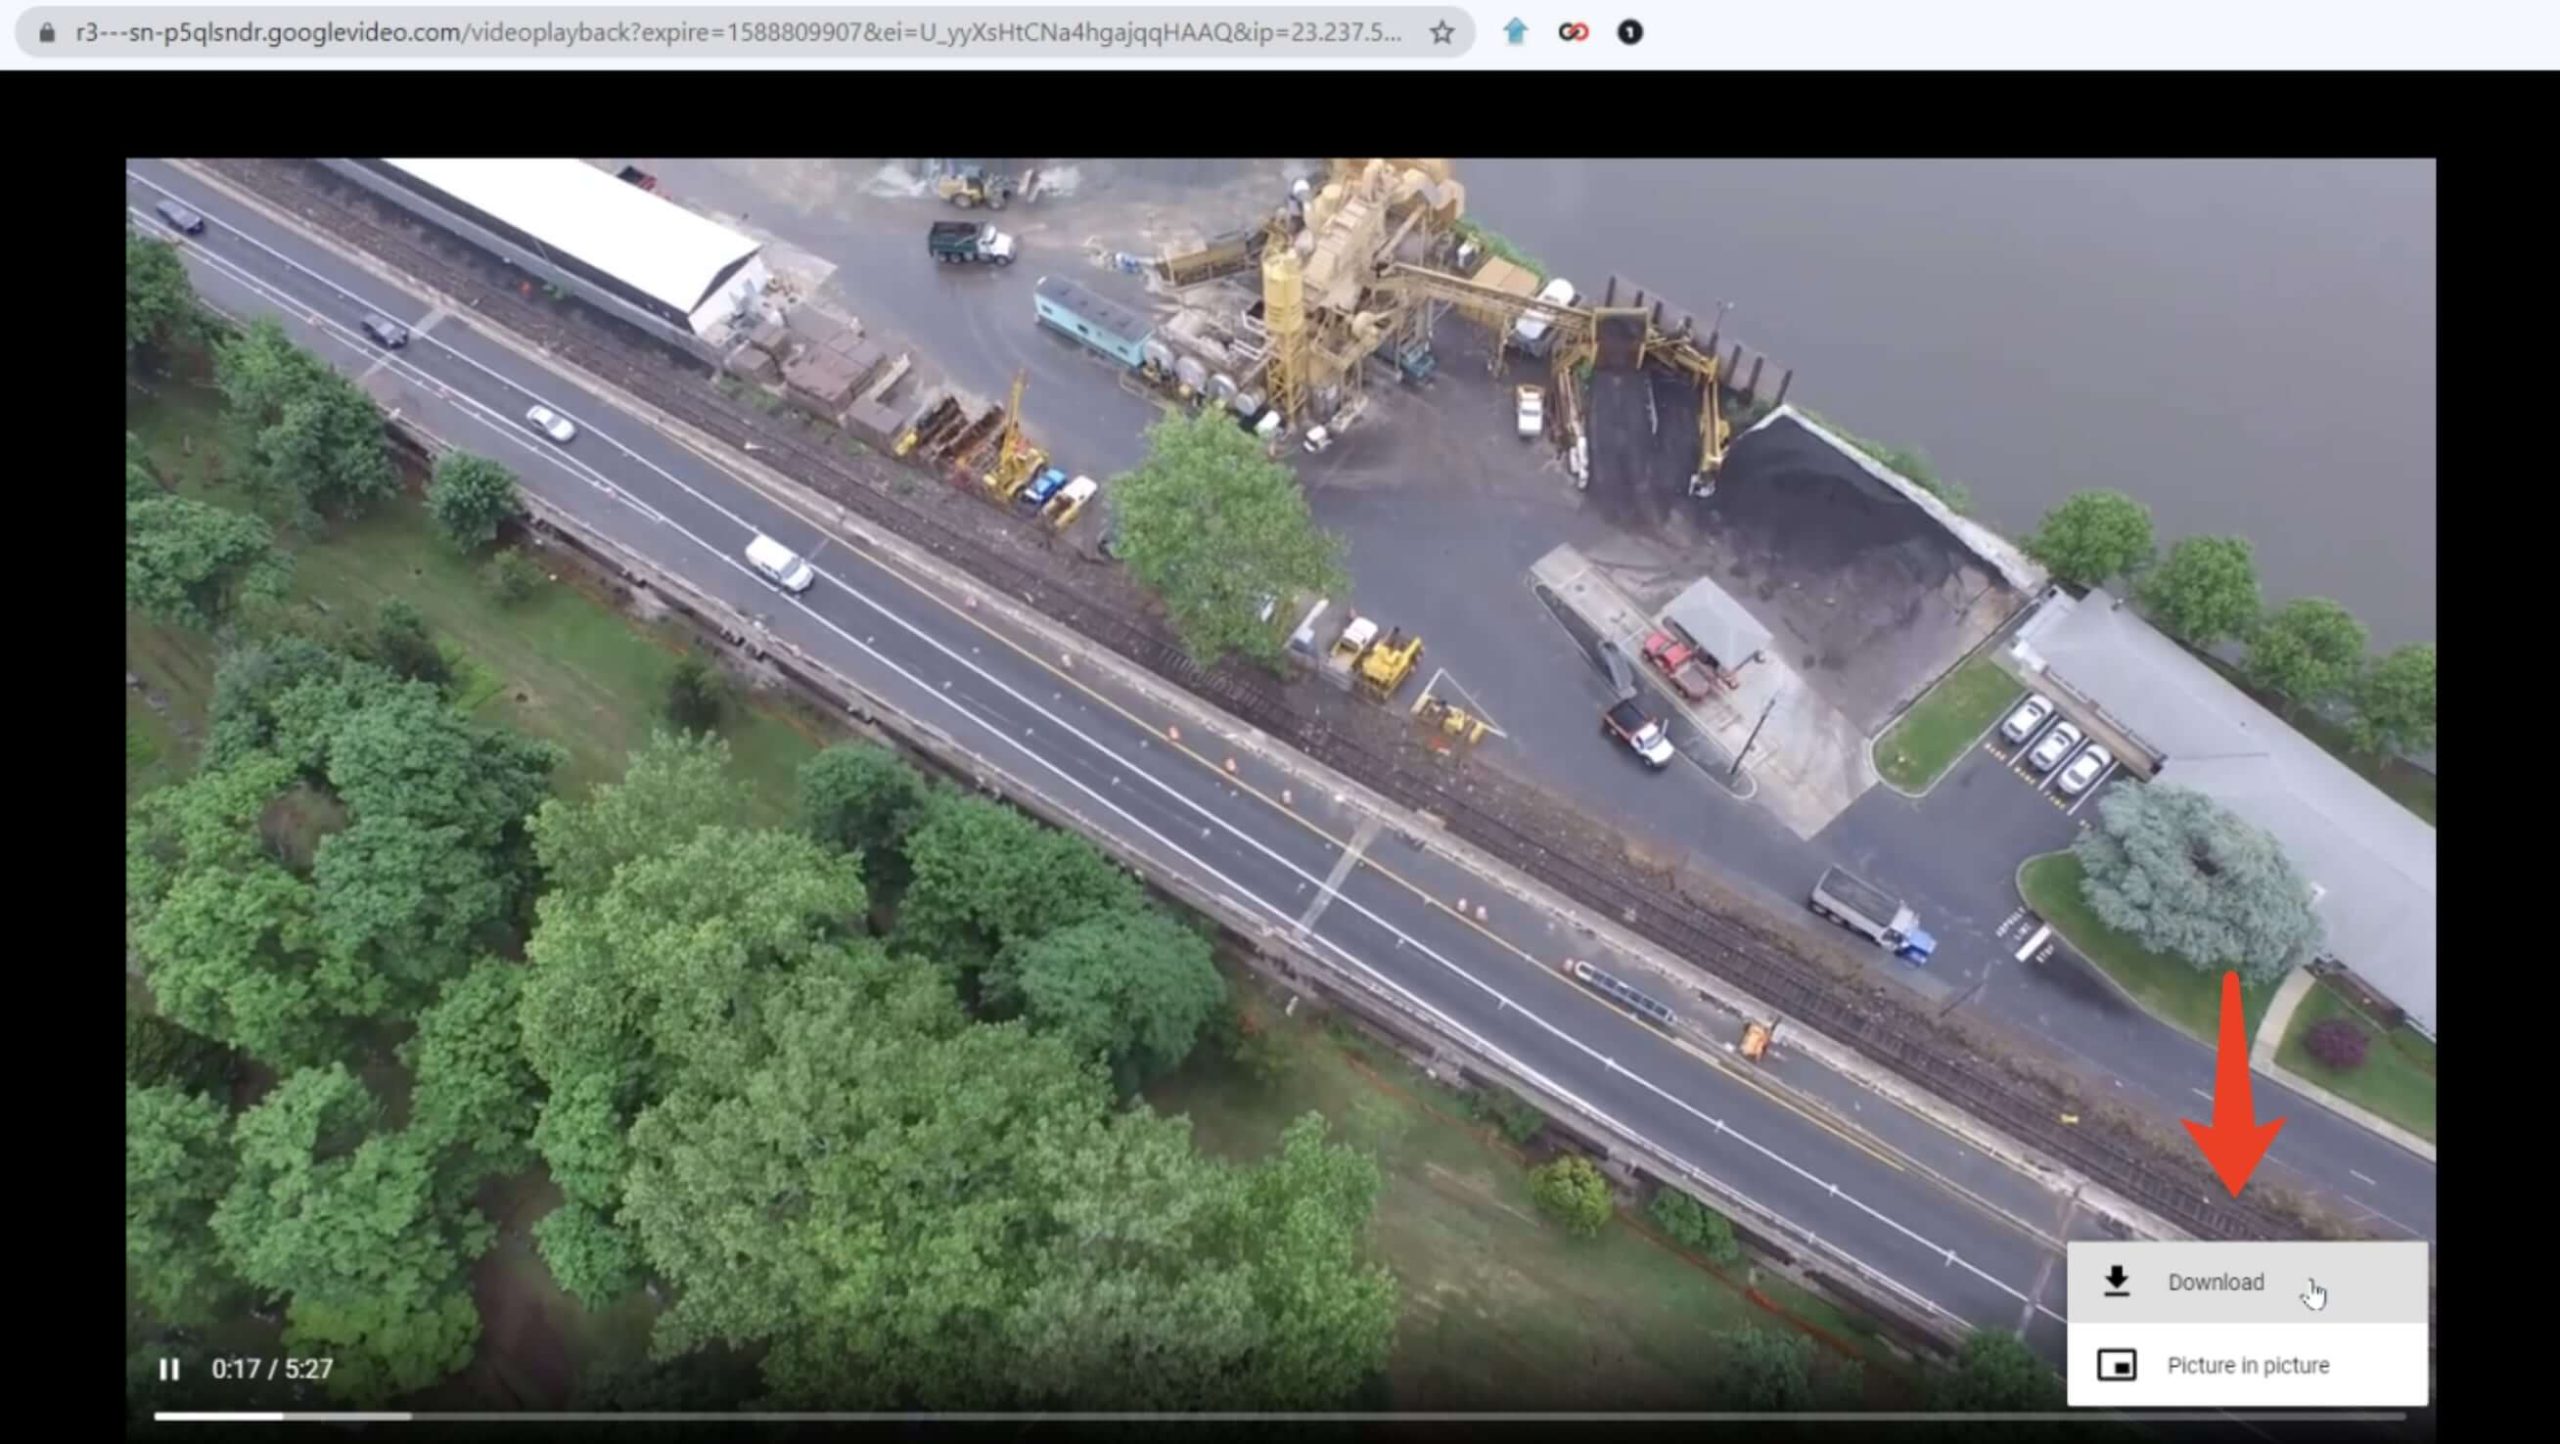Choose the Picture in picture menu entry
2560x1444 pixels.
coord(2247,1365)
